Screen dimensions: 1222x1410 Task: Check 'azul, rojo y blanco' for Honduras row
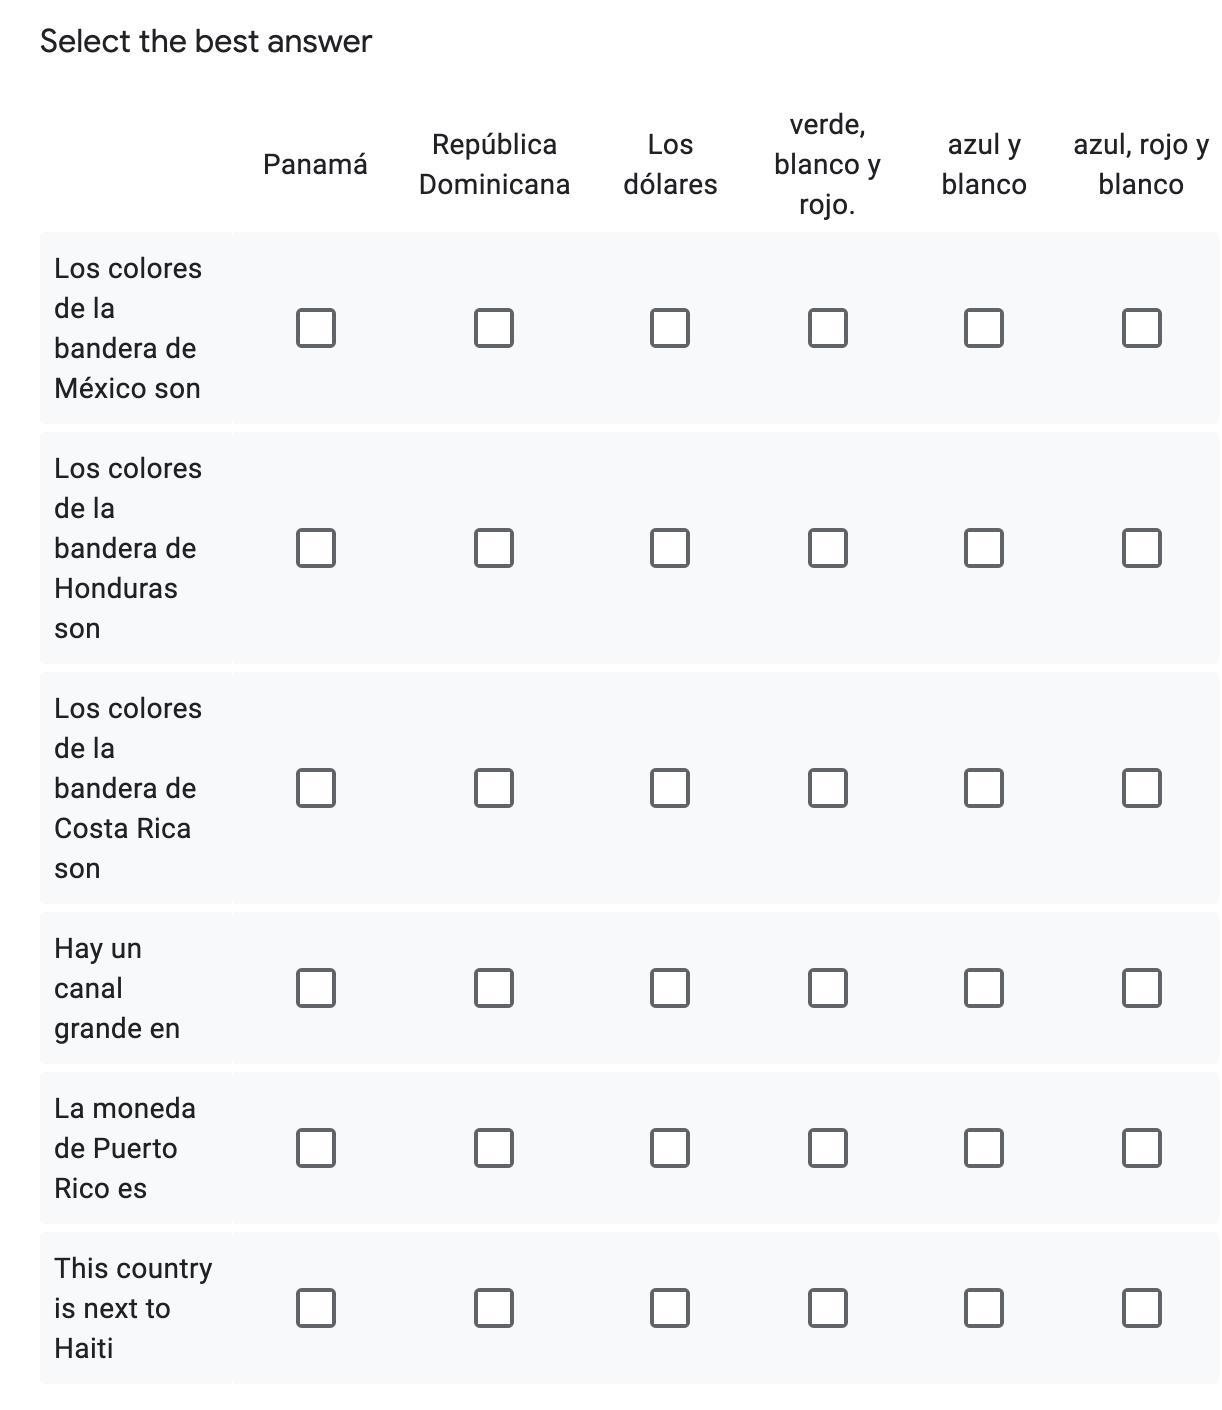[1141, 548]
